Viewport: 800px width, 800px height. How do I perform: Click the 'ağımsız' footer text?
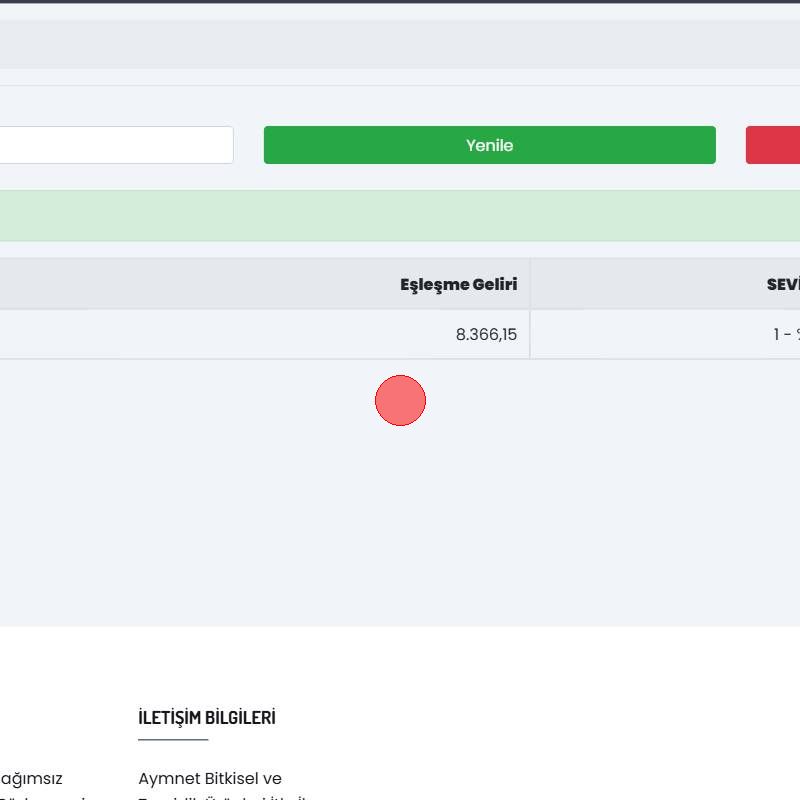click(x=31, y=778)
